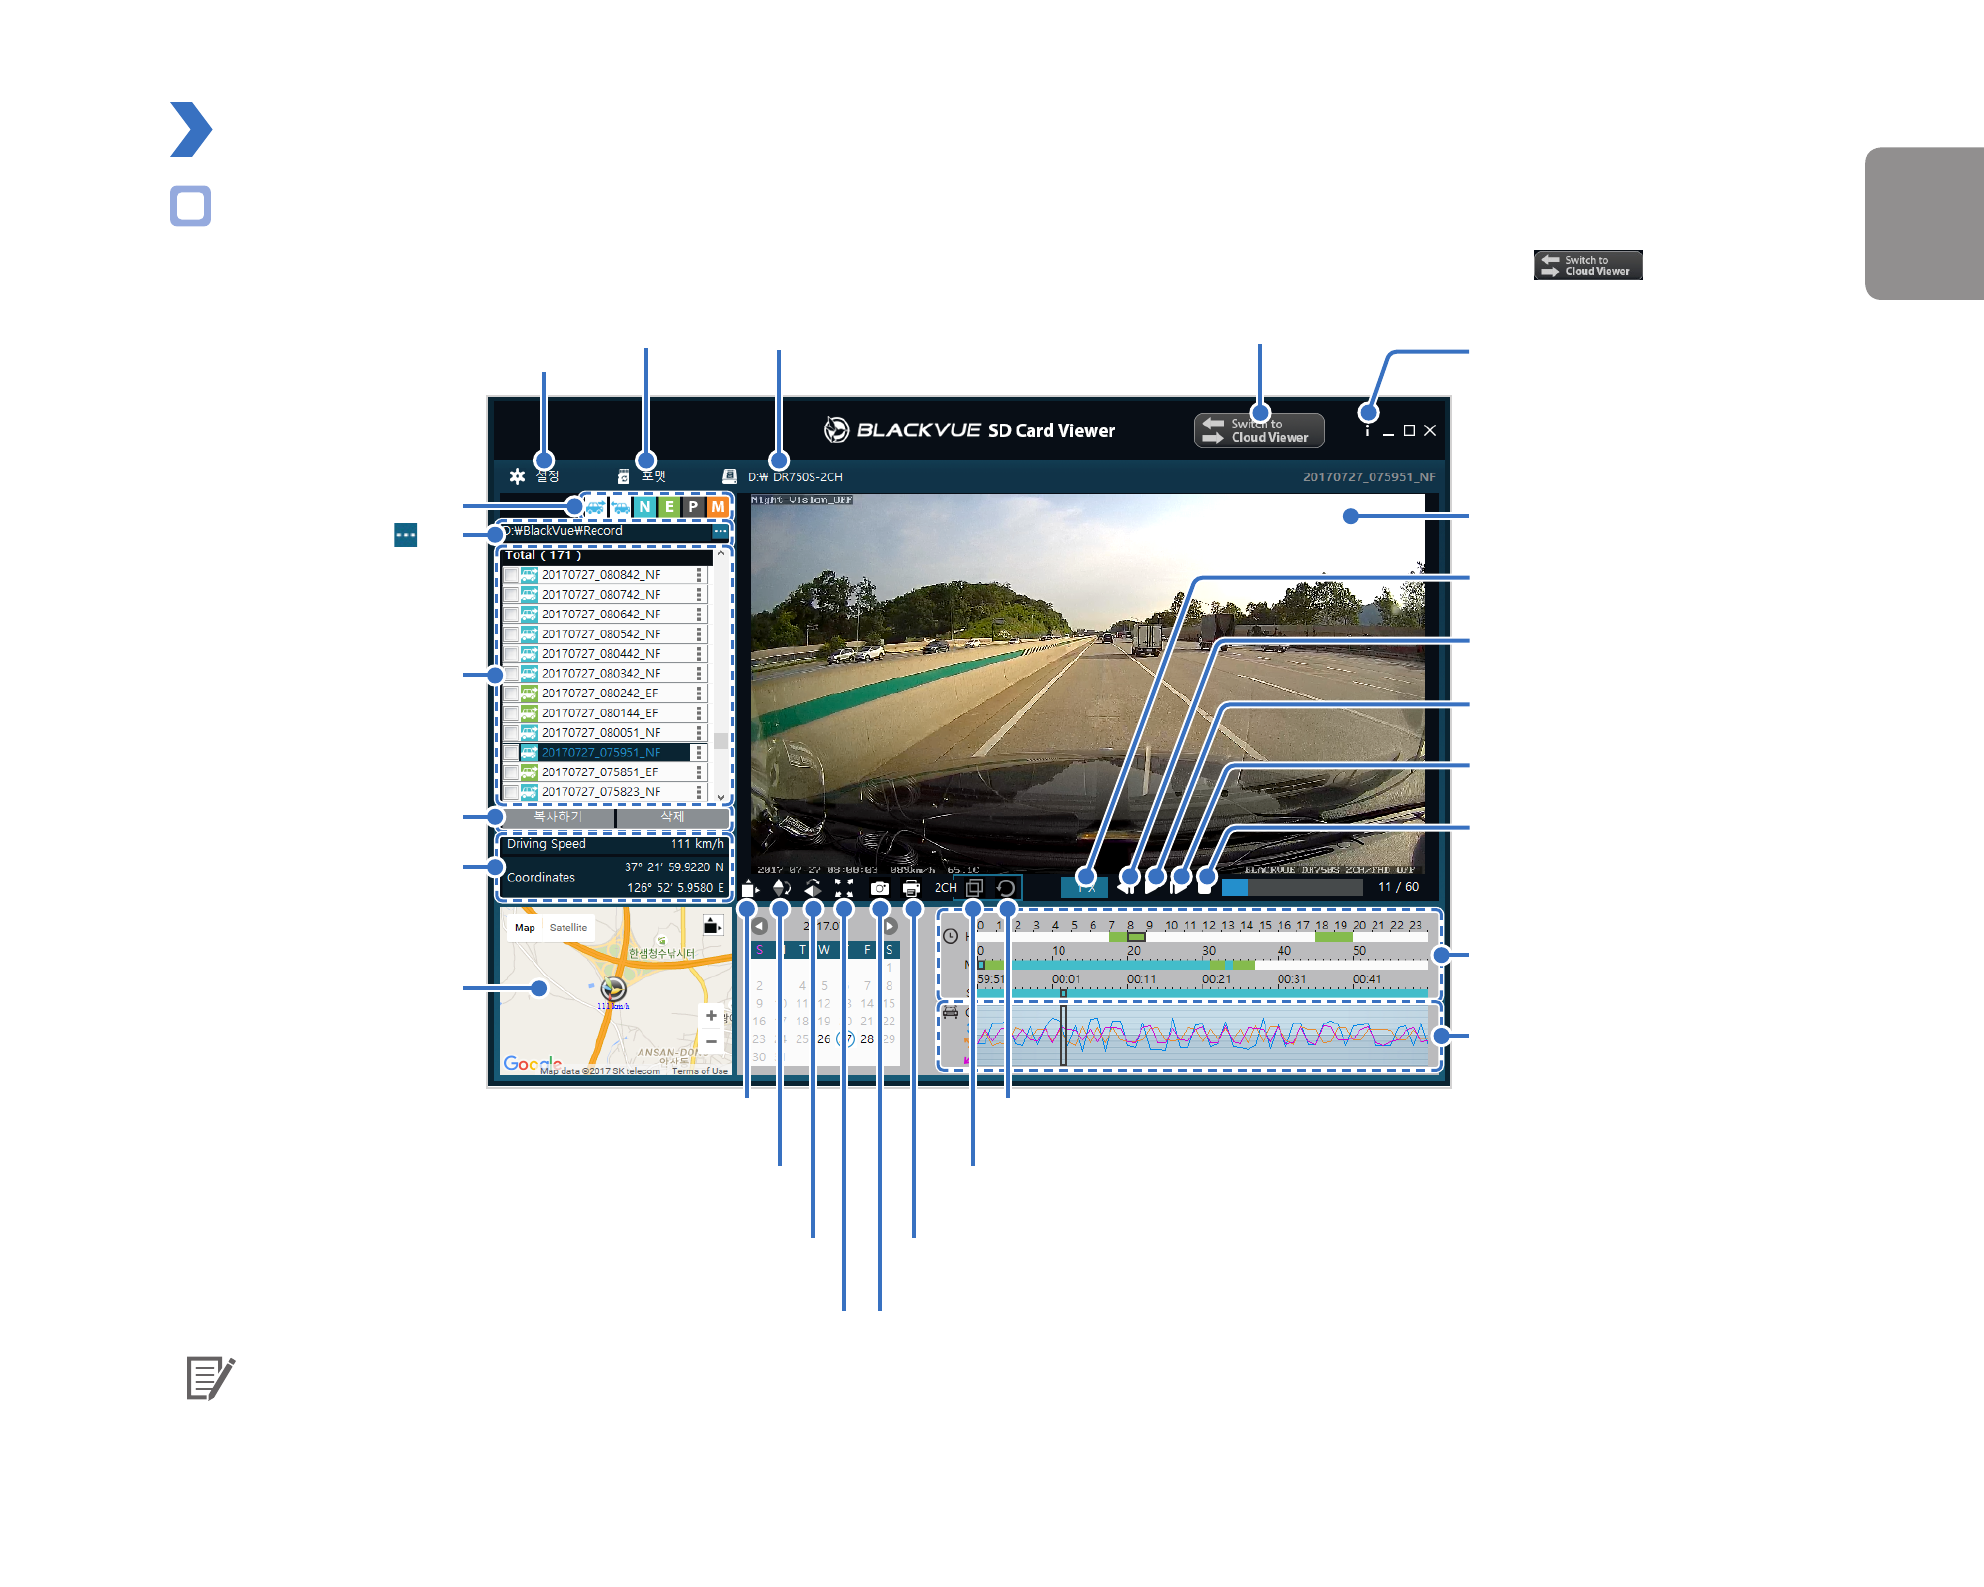Toggle the E event recordings filter
The height and width of the screenshot is (1587, 1984).
tap(669, 507)
